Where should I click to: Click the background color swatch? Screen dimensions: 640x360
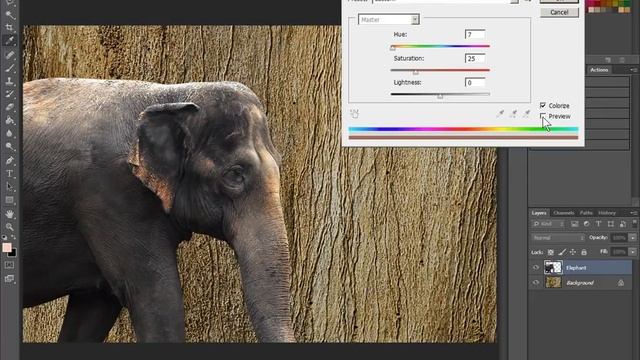click(x=13, y=253)
